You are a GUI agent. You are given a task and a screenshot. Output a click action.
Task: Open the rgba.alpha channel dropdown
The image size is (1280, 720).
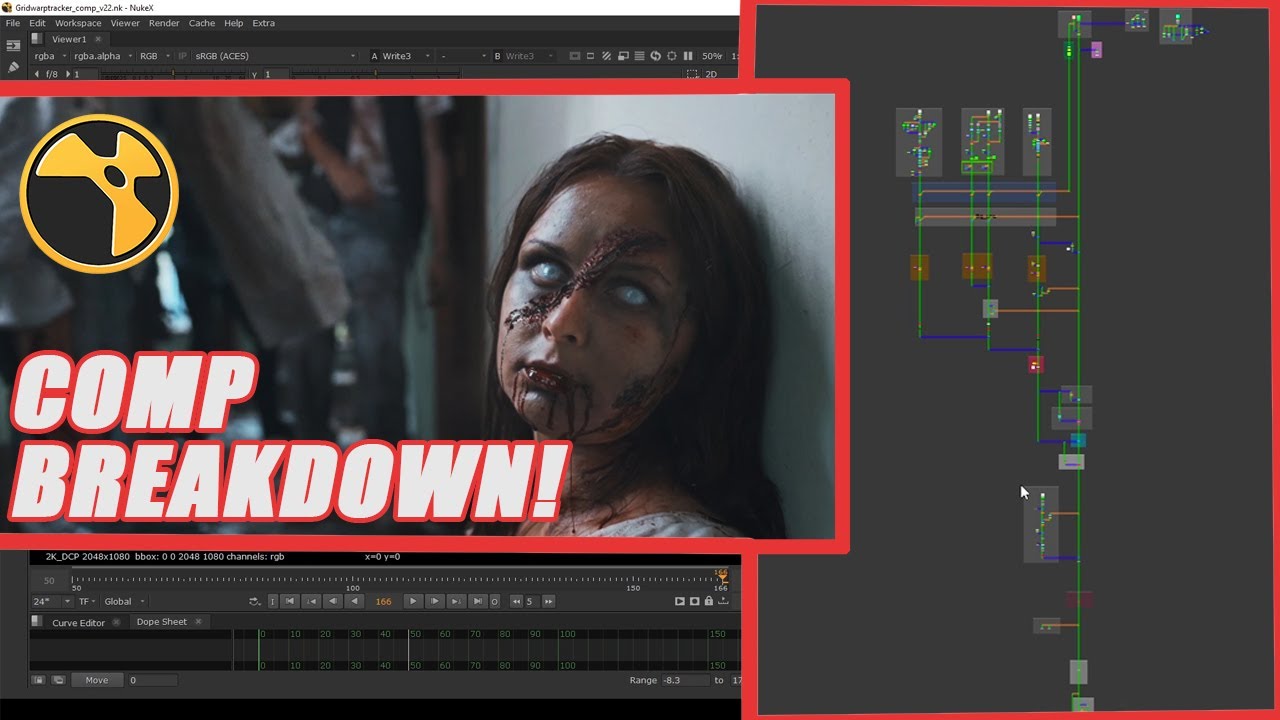102,56
